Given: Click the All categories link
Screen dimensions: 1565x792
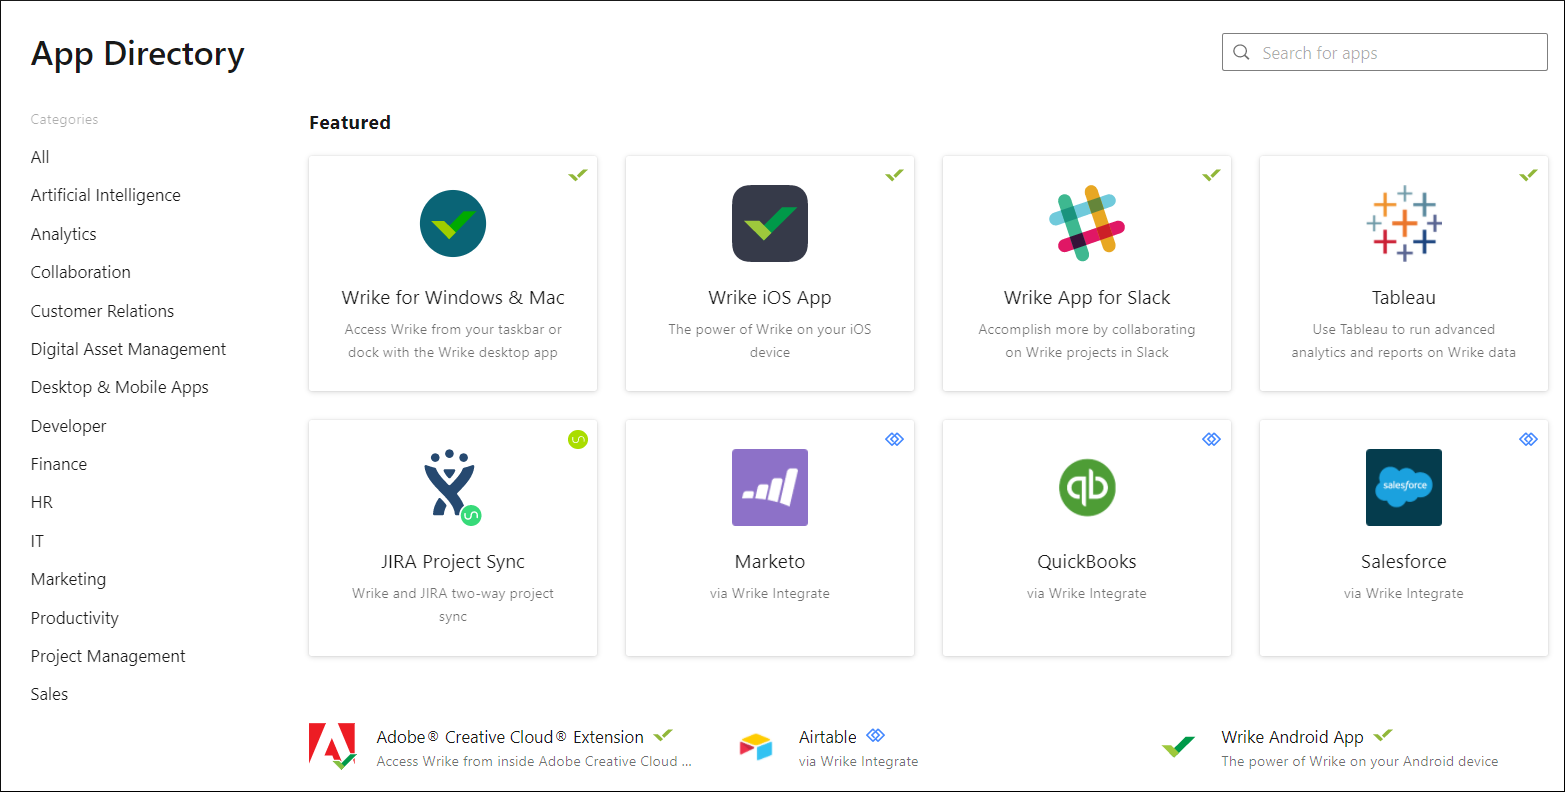Looking at the screenshot, I should click(x=40, y=156).
